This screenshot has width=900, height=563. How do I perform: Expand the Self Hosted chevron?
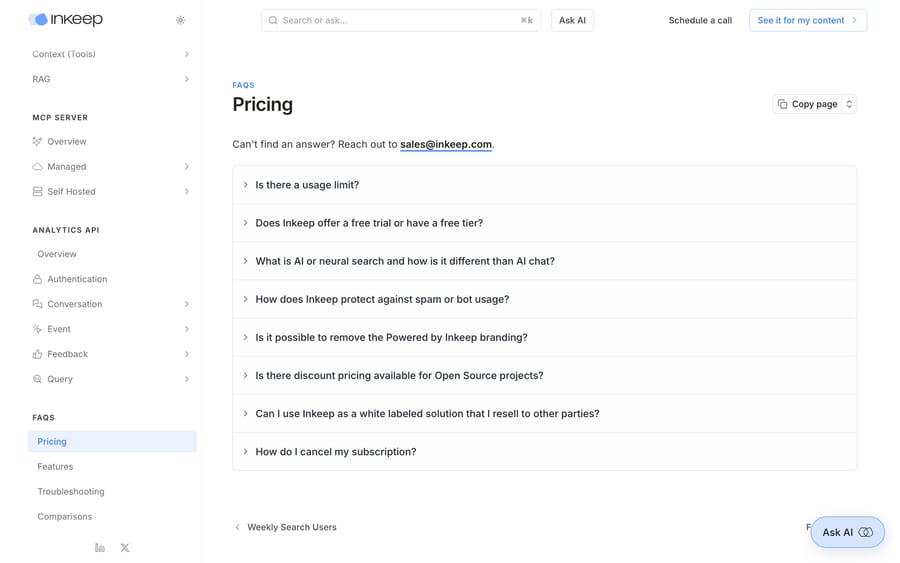click(187, 192)
